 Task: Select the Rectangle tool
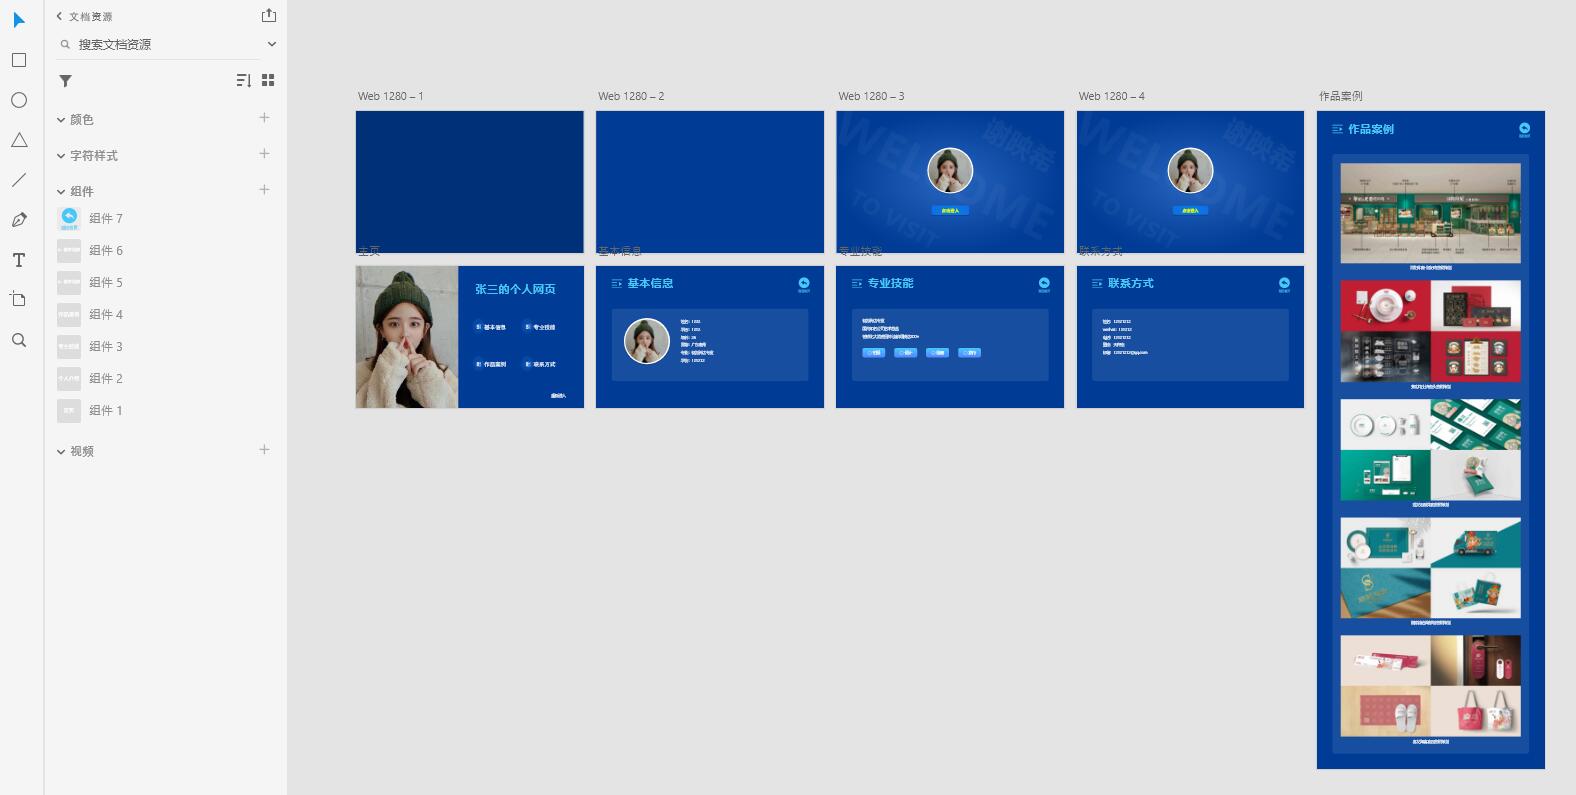[19, 60]
